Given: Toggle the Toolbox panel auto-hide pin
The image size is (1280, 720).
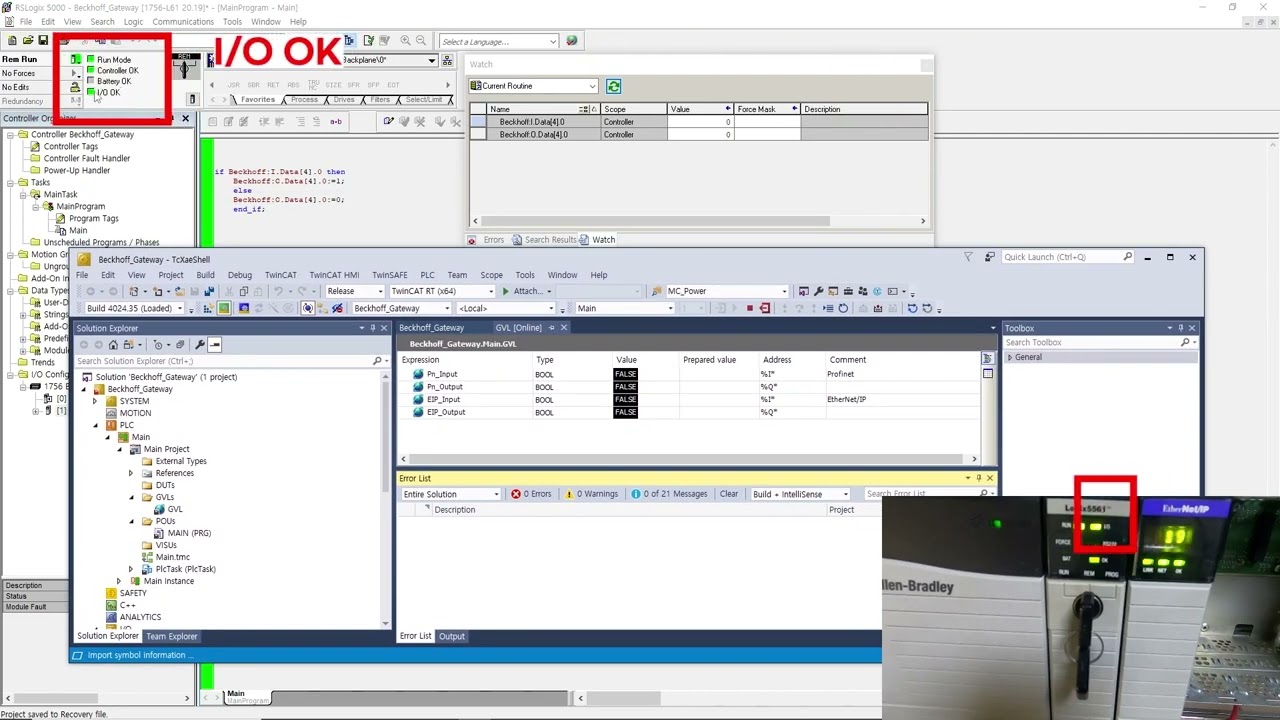Looking at the screenshot, I should (x=1180, y=328).
